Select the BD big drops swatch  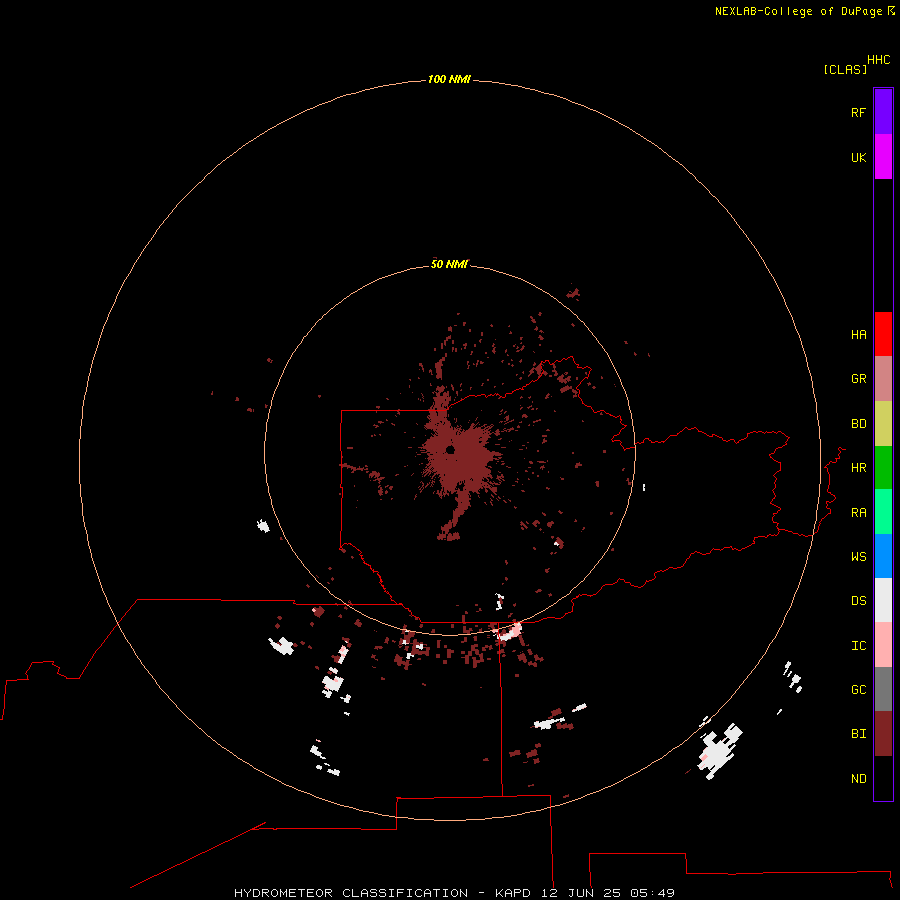click(x=883, y=424)
